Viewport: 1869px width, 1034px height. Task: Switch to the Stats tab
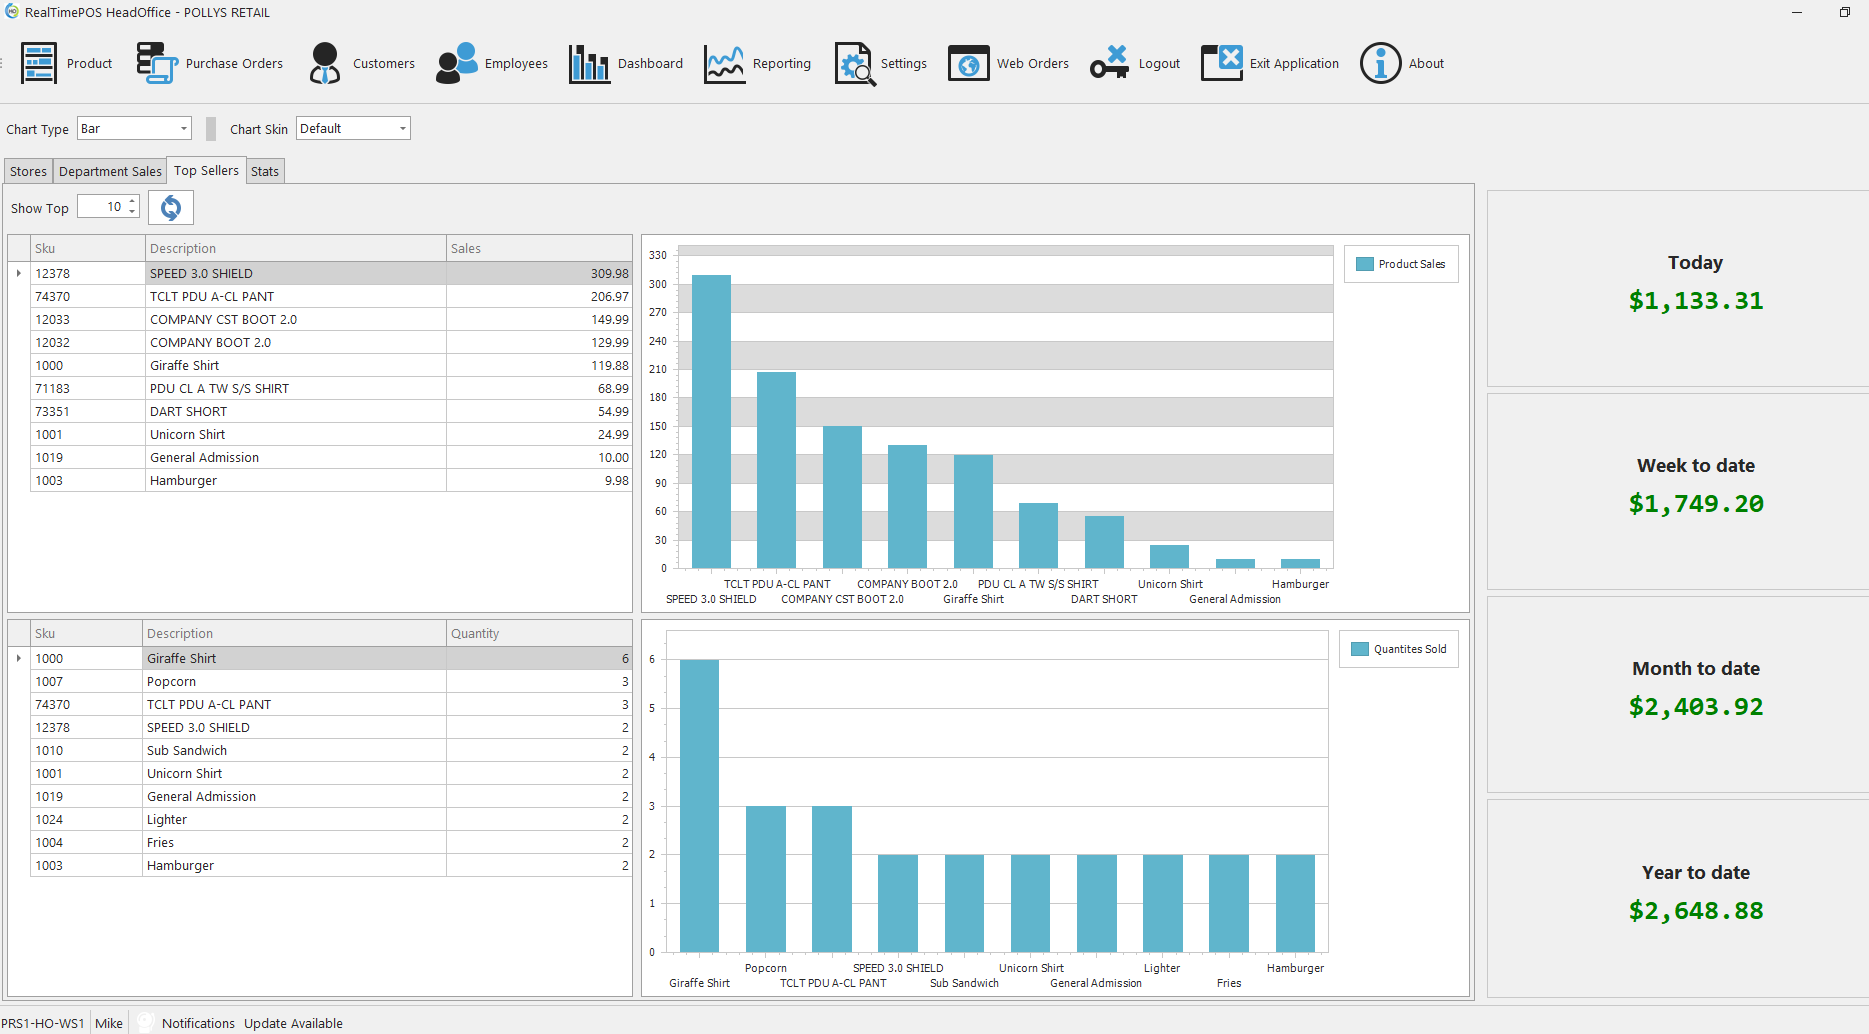[x=264, y=170]
